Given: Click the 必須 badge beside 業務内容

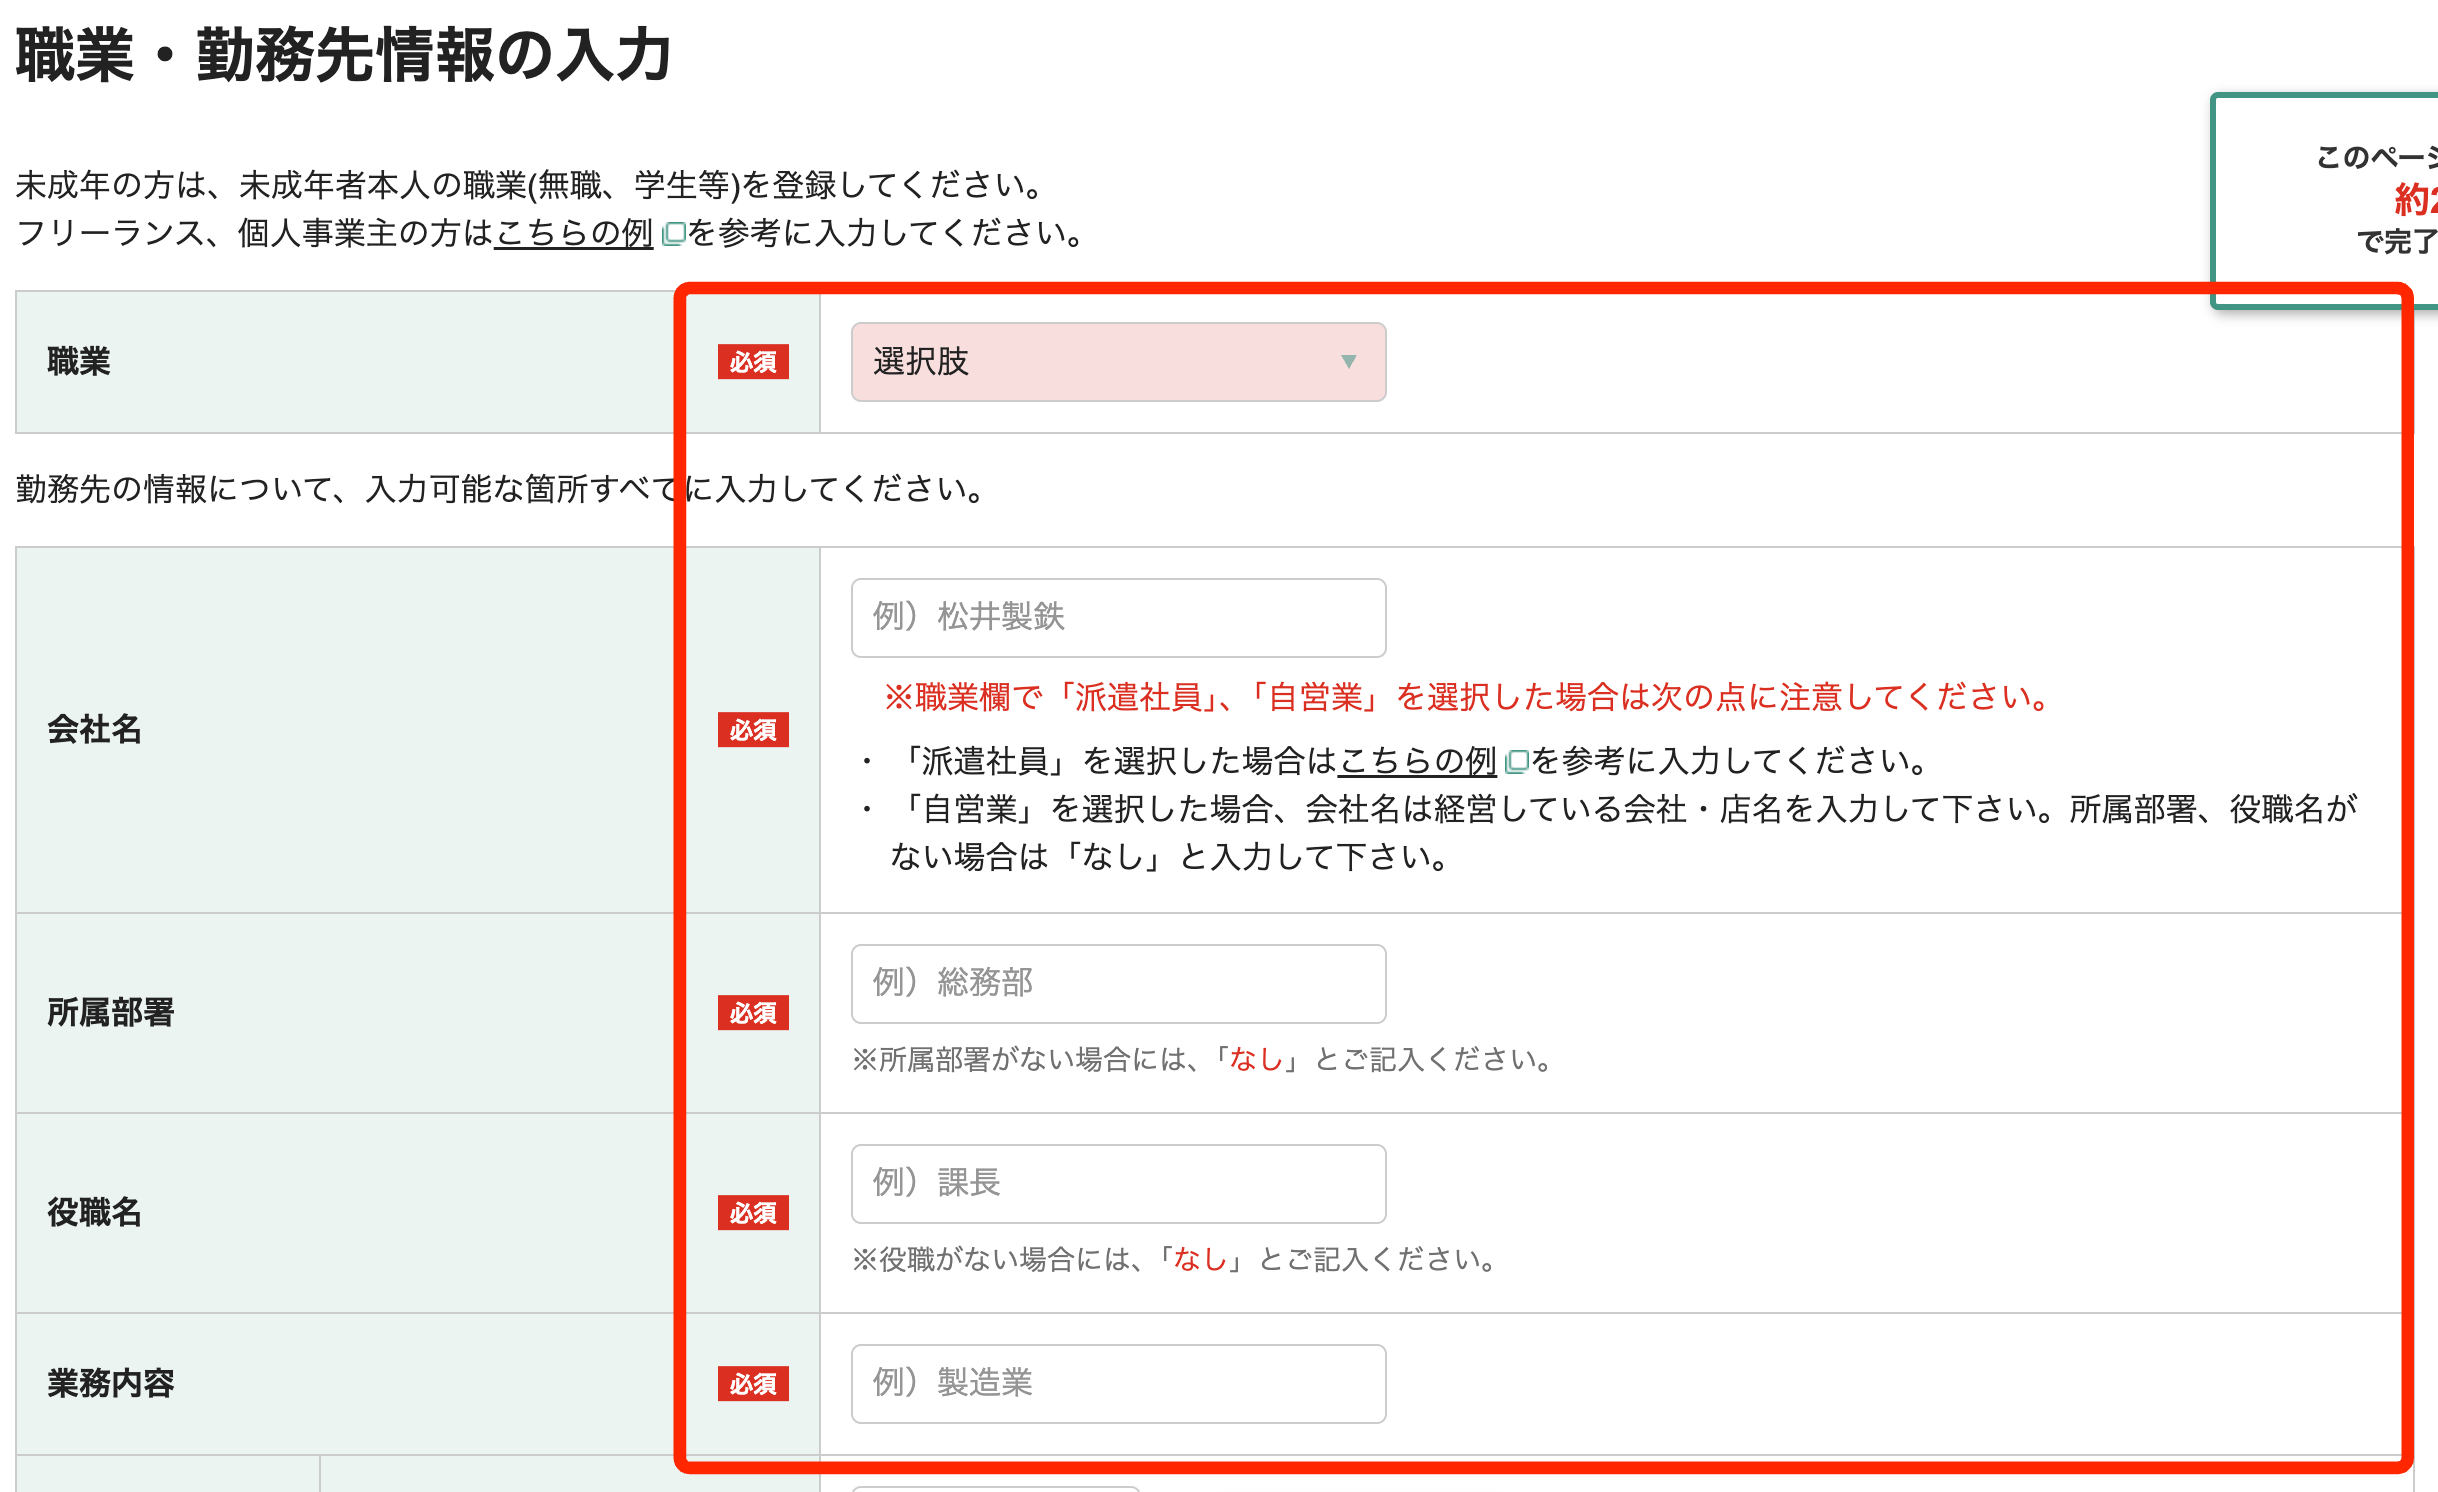Looking at the screenshot, I should [x=753, y=1386].
